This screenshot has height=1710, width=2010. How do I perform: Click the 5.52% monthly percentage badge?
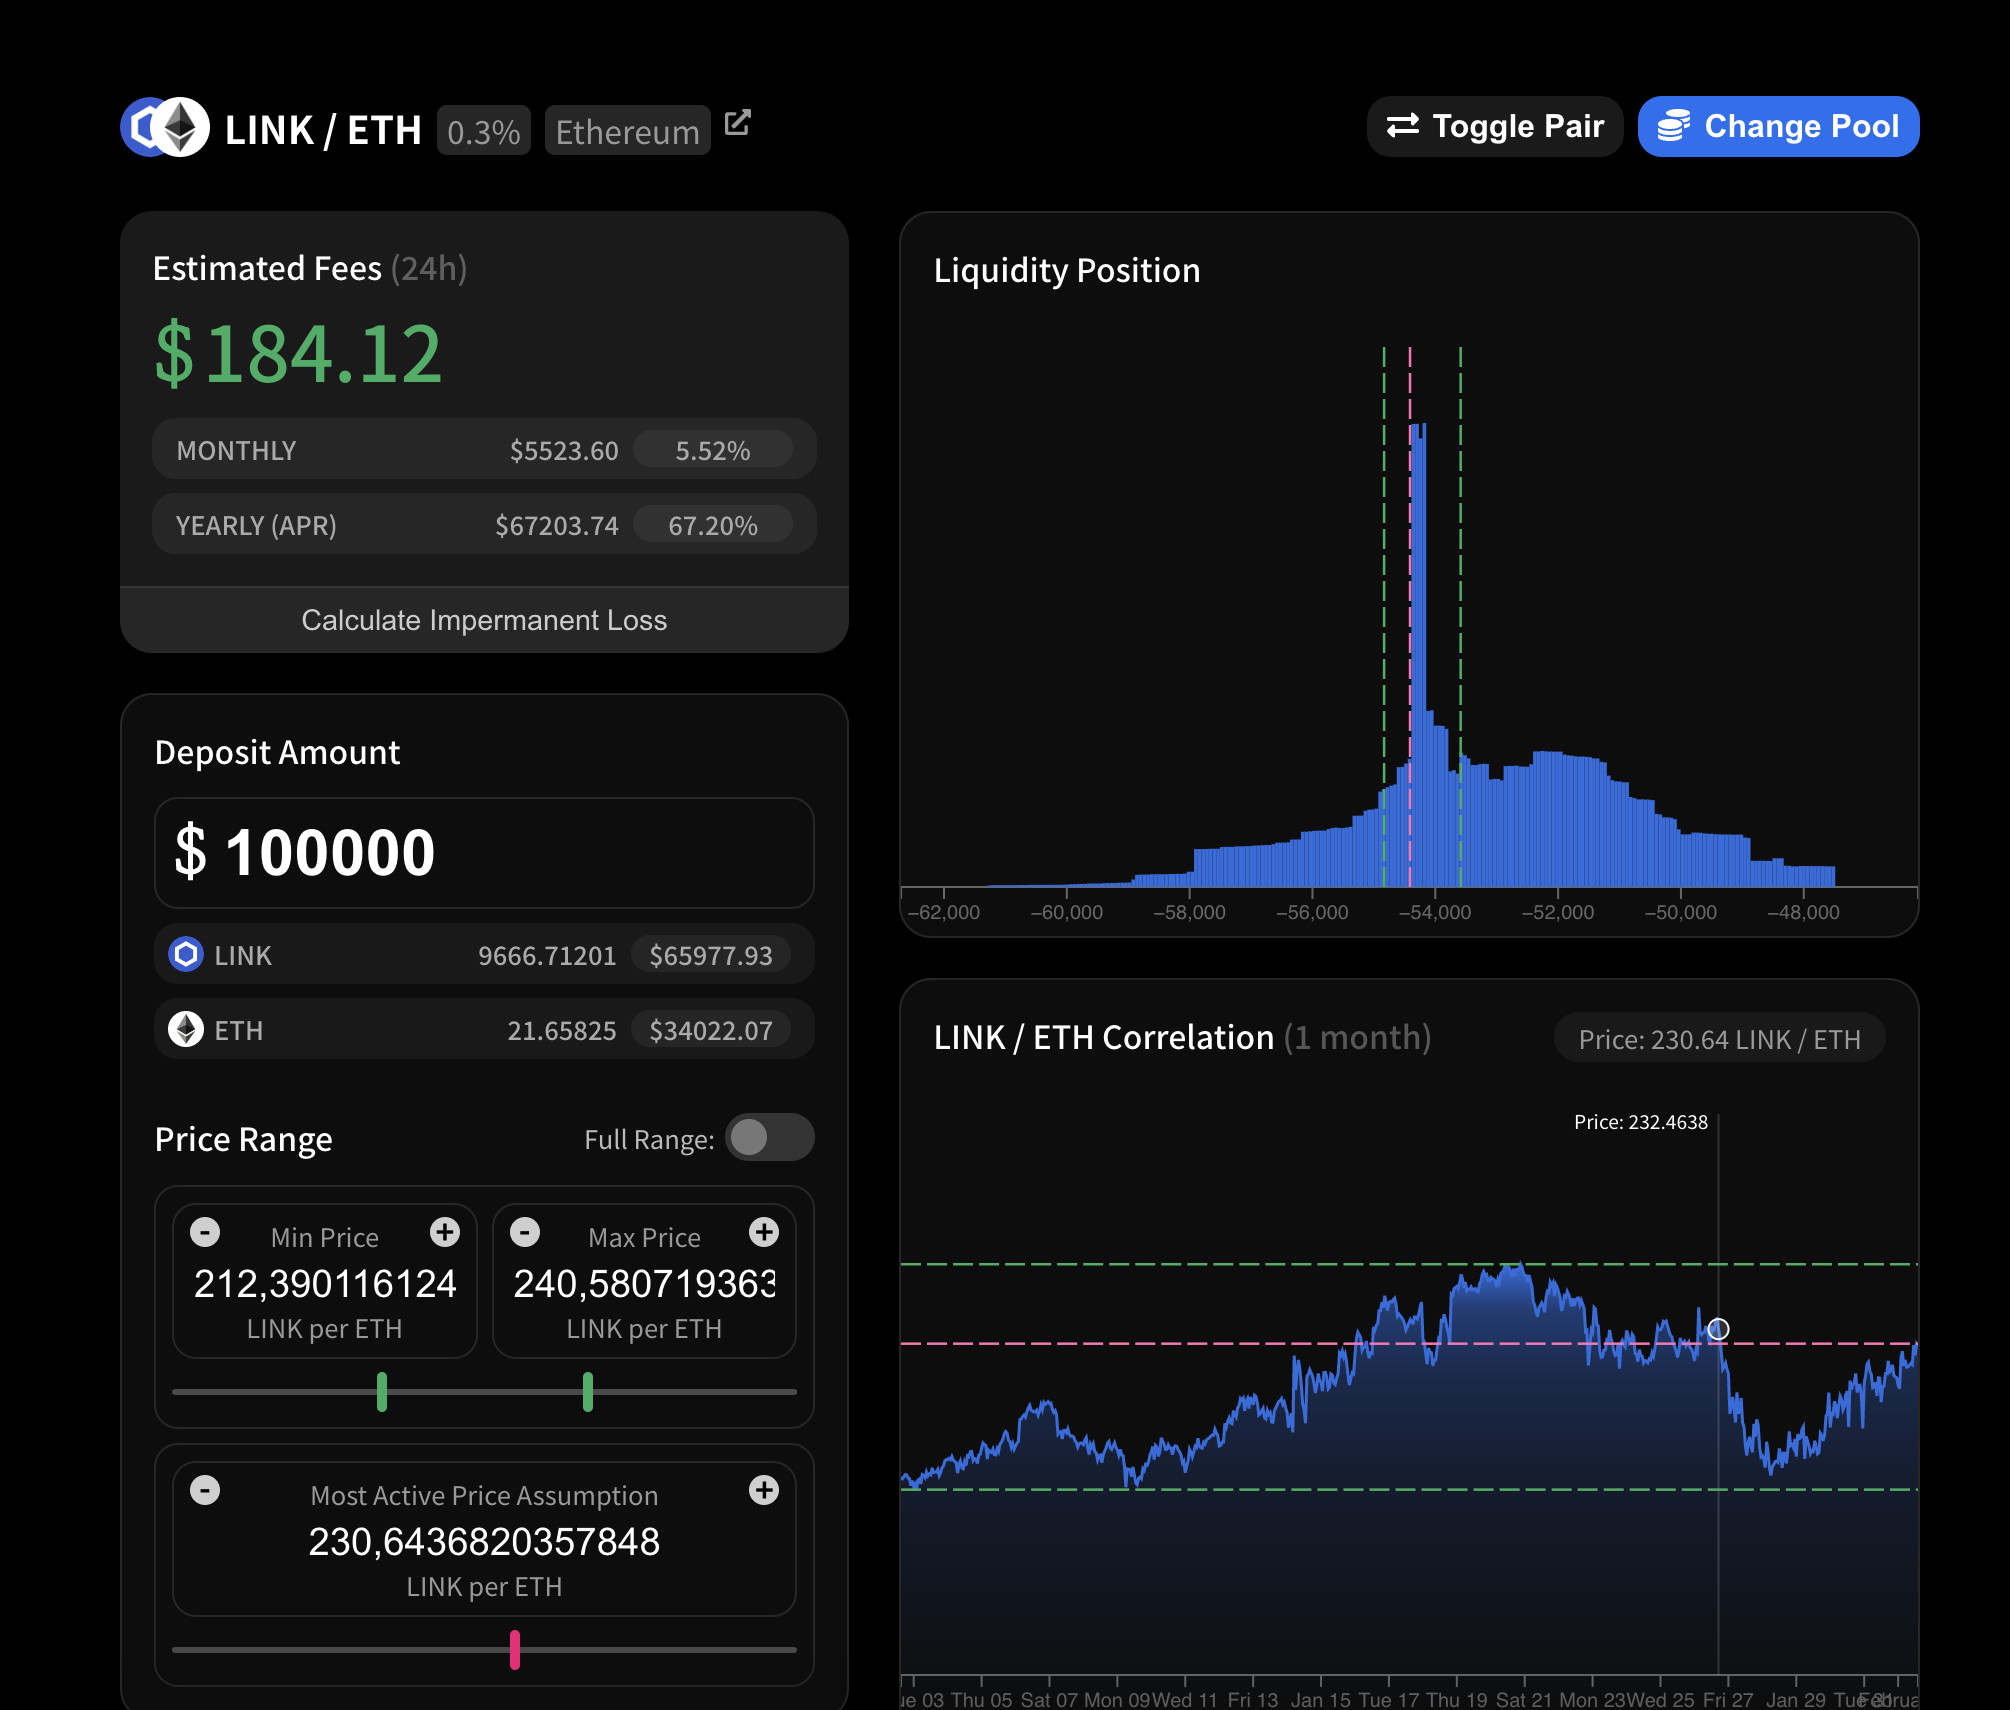tap(713, 450)
